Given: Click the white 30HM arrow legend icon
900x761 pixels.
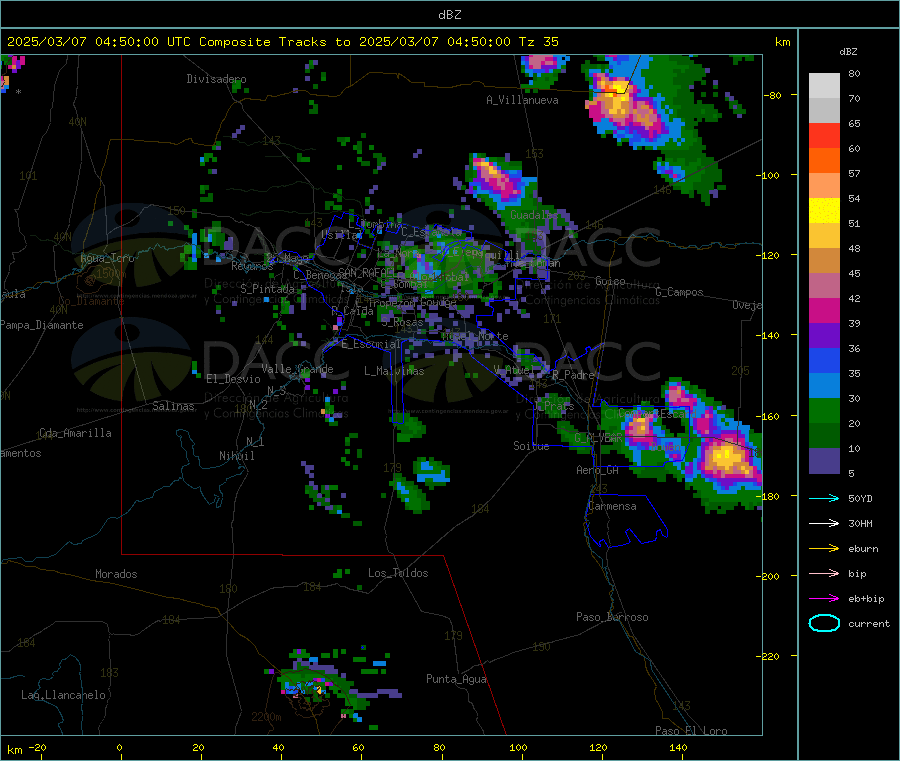Looking at the screenshot, I should (824, 523).
